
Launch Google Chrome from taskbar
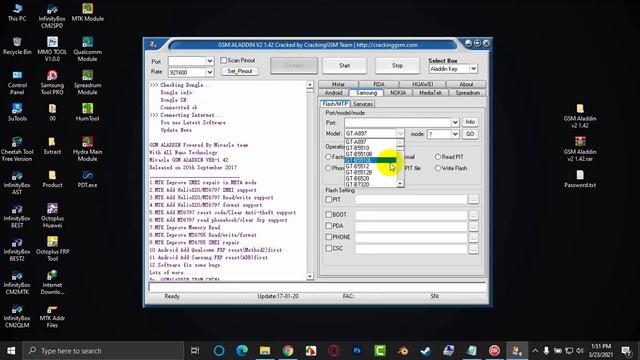[288, 351]
